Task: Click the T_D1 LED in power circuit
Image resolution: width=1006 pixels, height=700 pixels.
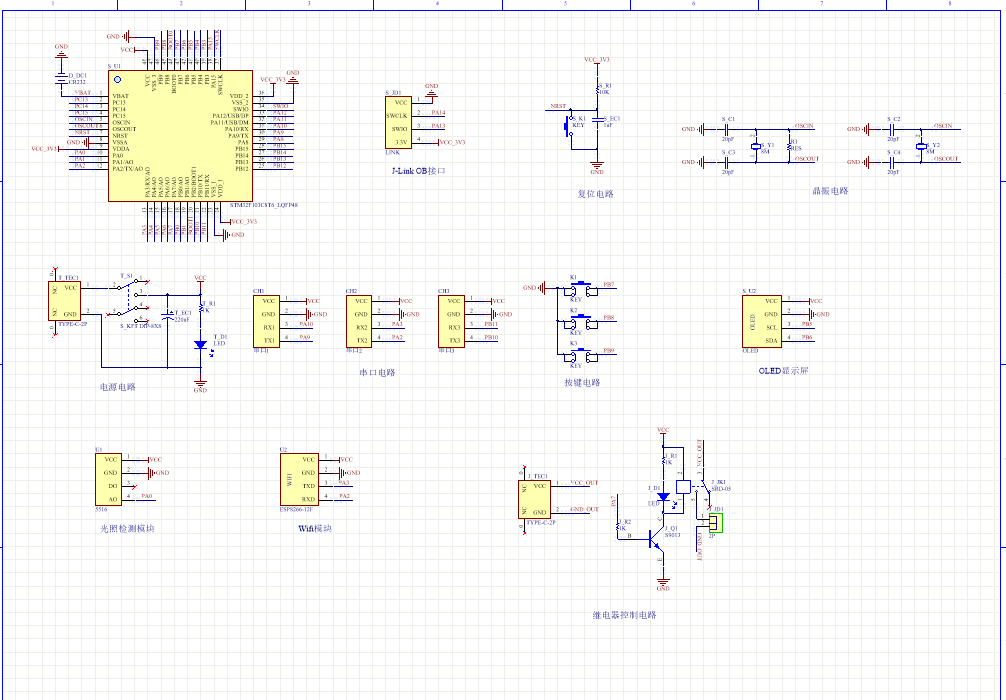Action: 200,344
